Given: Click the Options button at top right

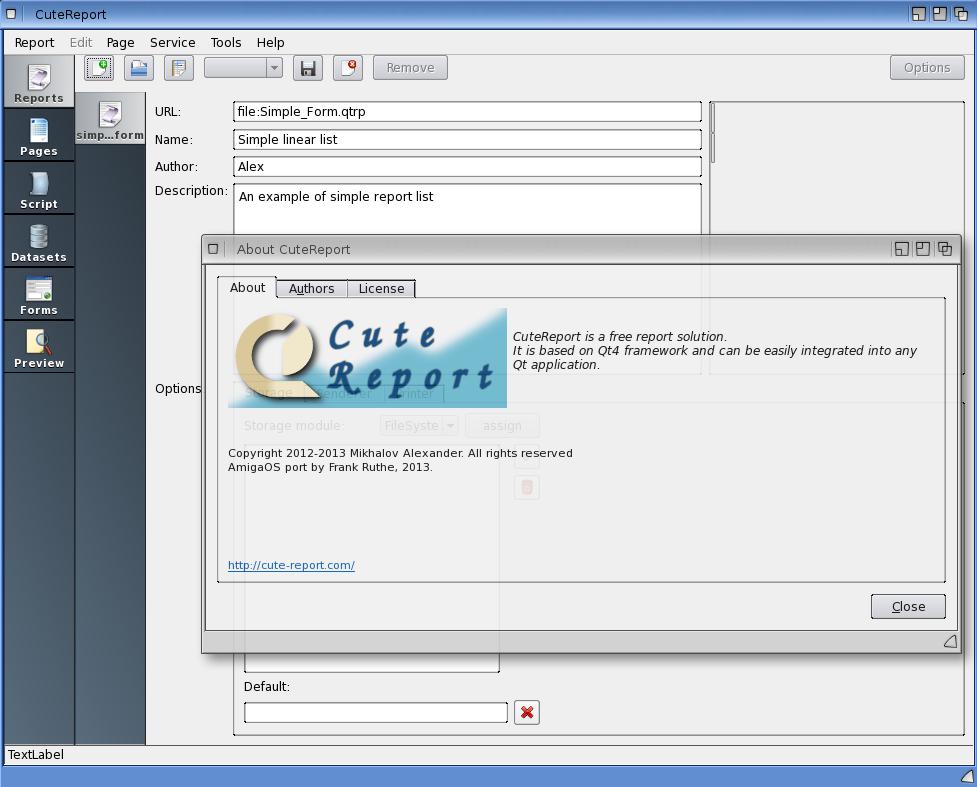Looking at the screenshot, I should click(x=927, y=68).
